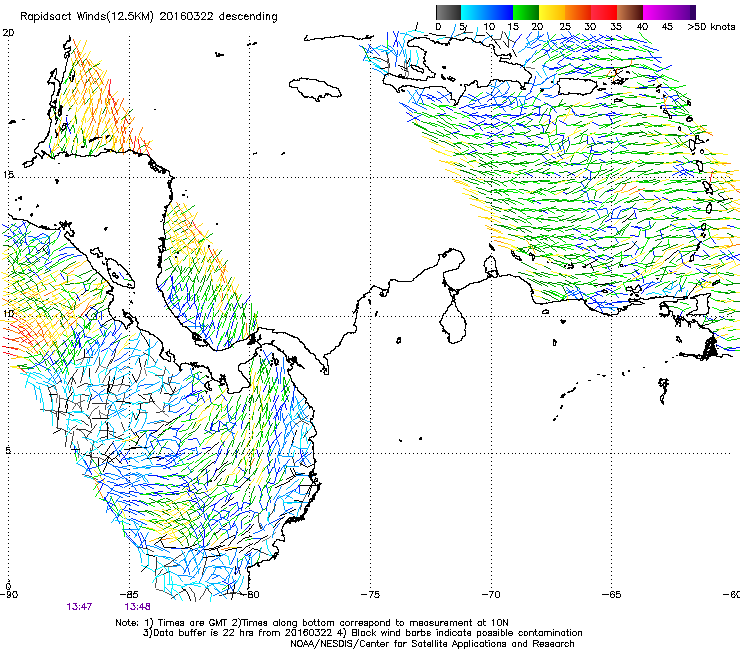Click the legend label '25'

click(565, 27)
